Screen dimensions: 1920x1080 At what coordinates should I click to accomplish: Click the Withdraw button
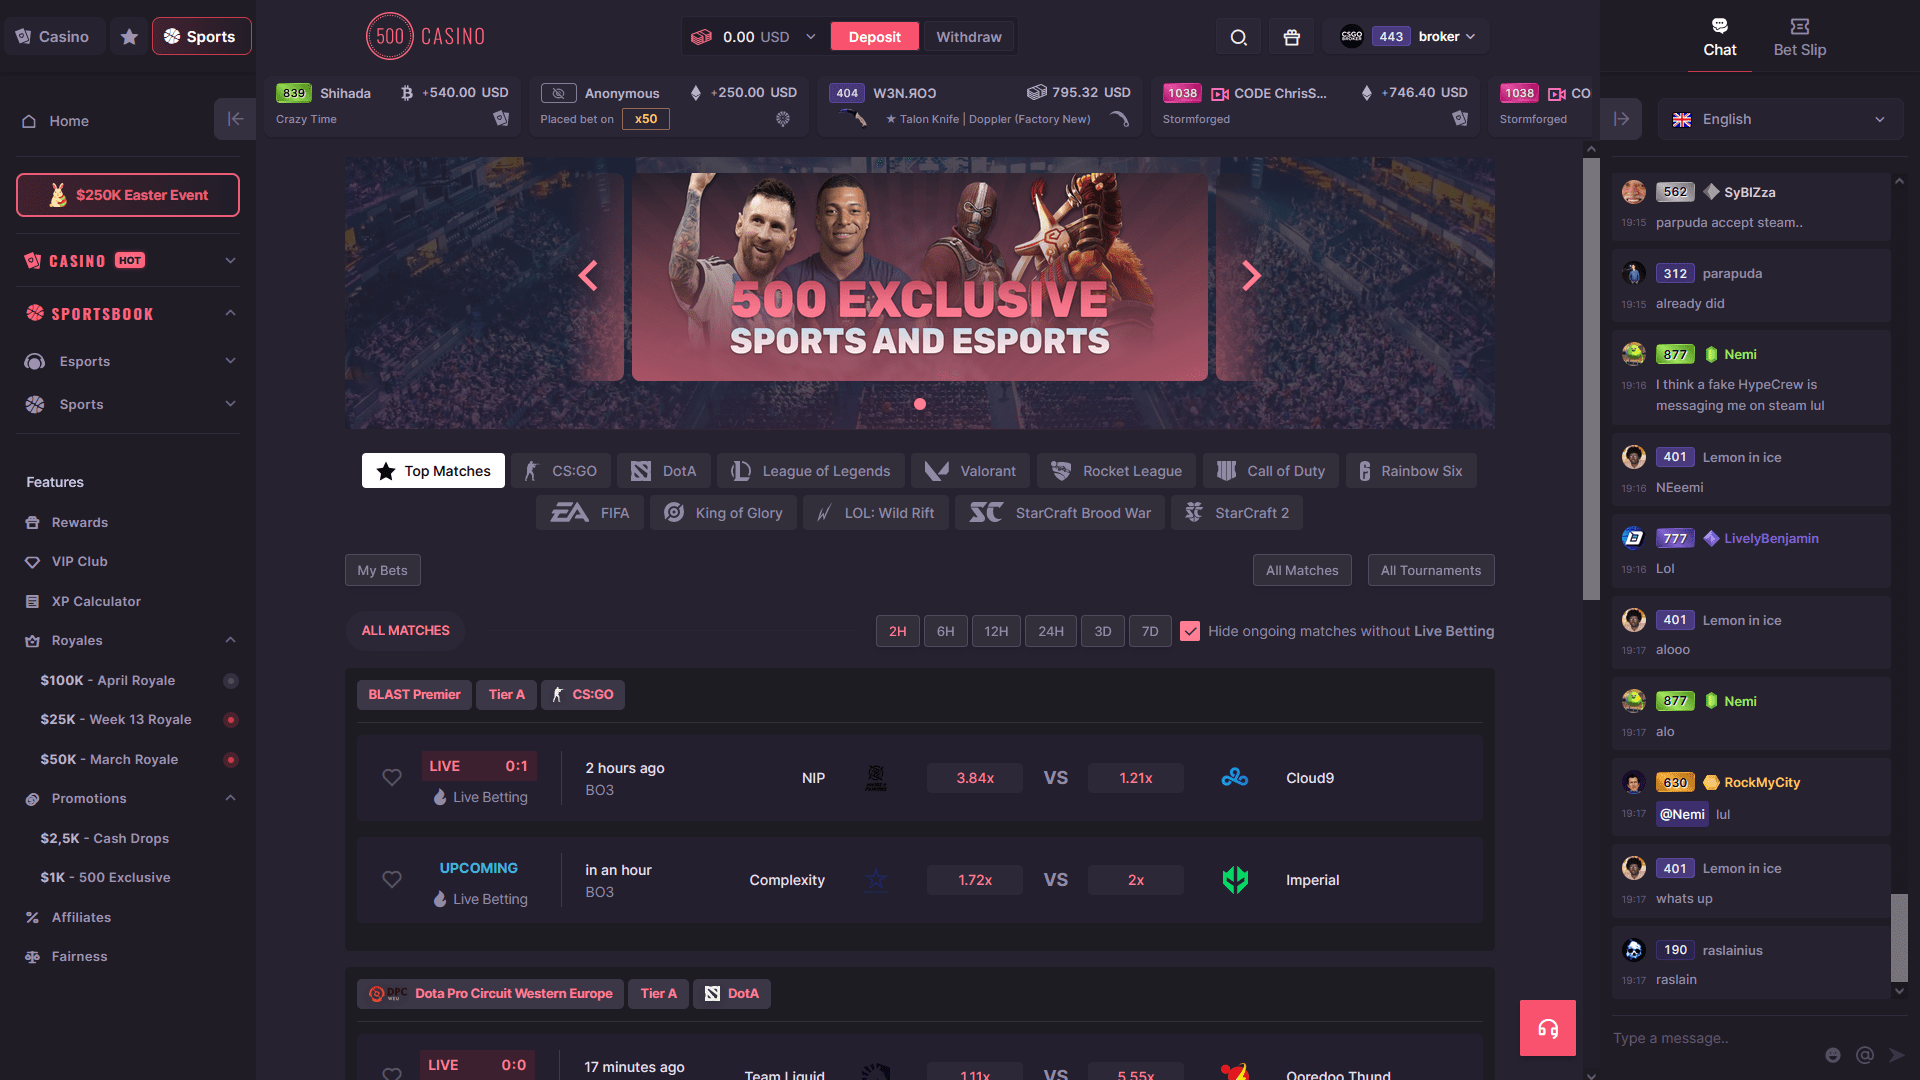[x=969, y=37]
